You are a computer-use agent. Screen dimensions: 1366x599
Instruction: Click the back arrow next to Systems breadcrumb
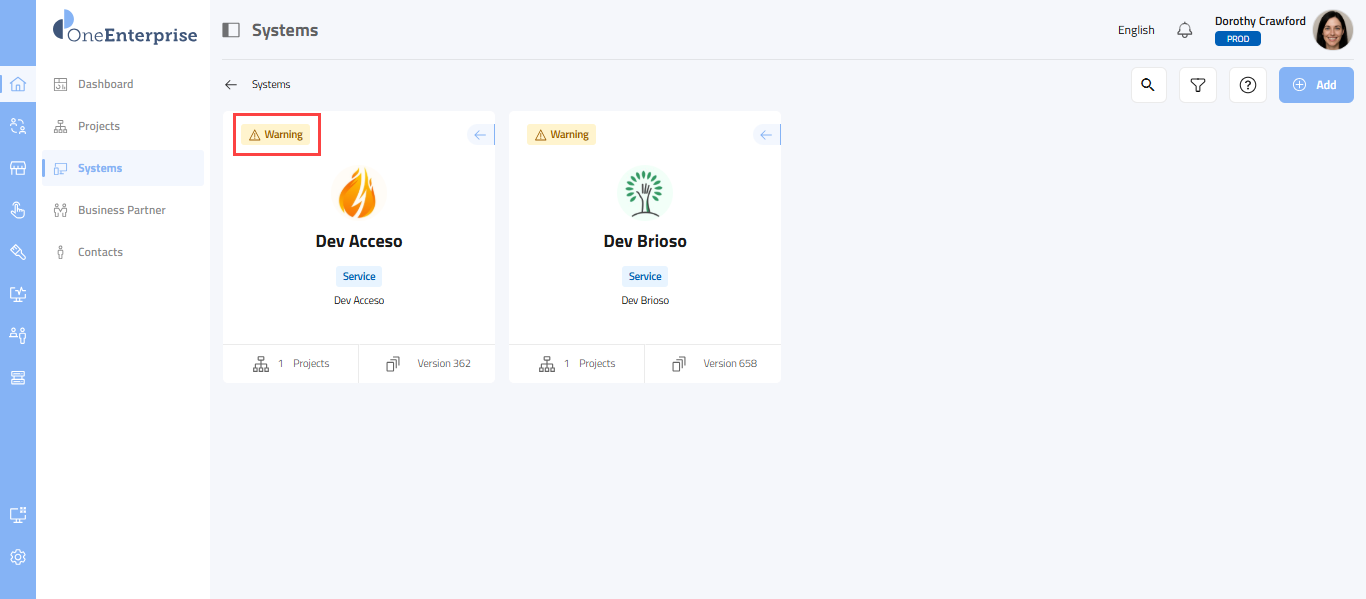231,85
